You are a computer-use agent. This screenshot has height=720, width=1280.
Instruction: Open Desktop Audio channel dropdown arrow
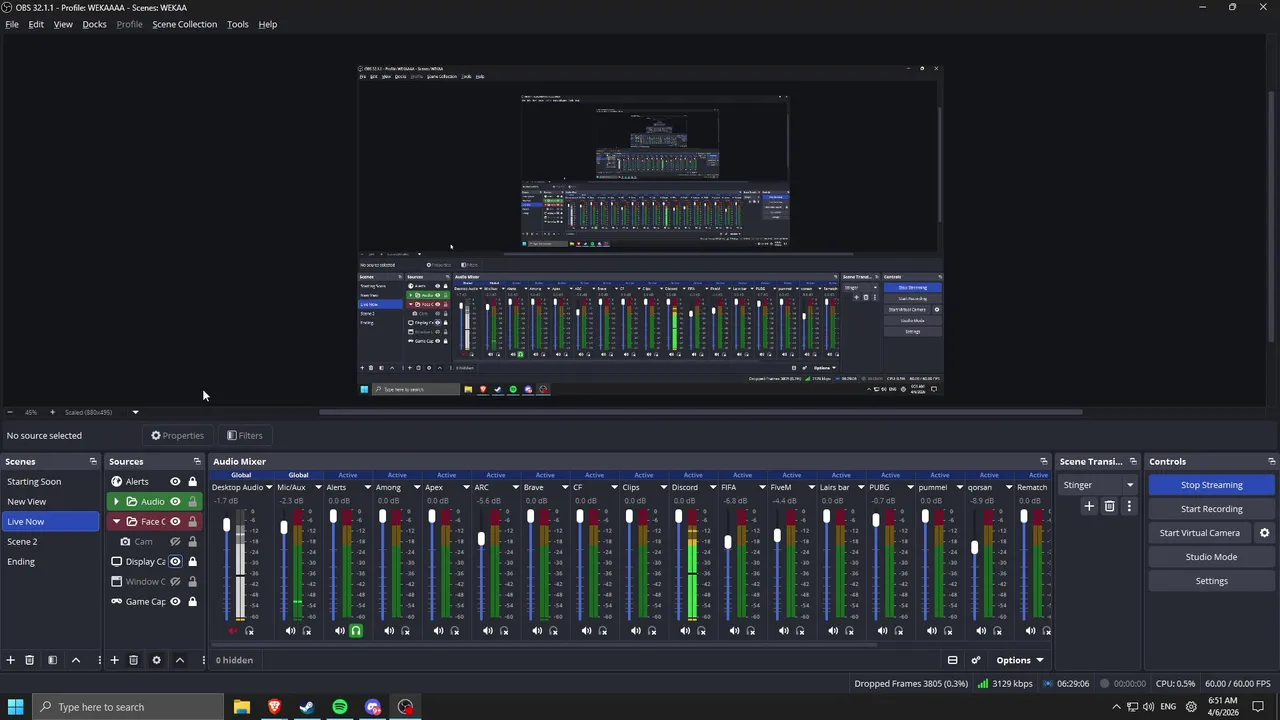[269, 488]
